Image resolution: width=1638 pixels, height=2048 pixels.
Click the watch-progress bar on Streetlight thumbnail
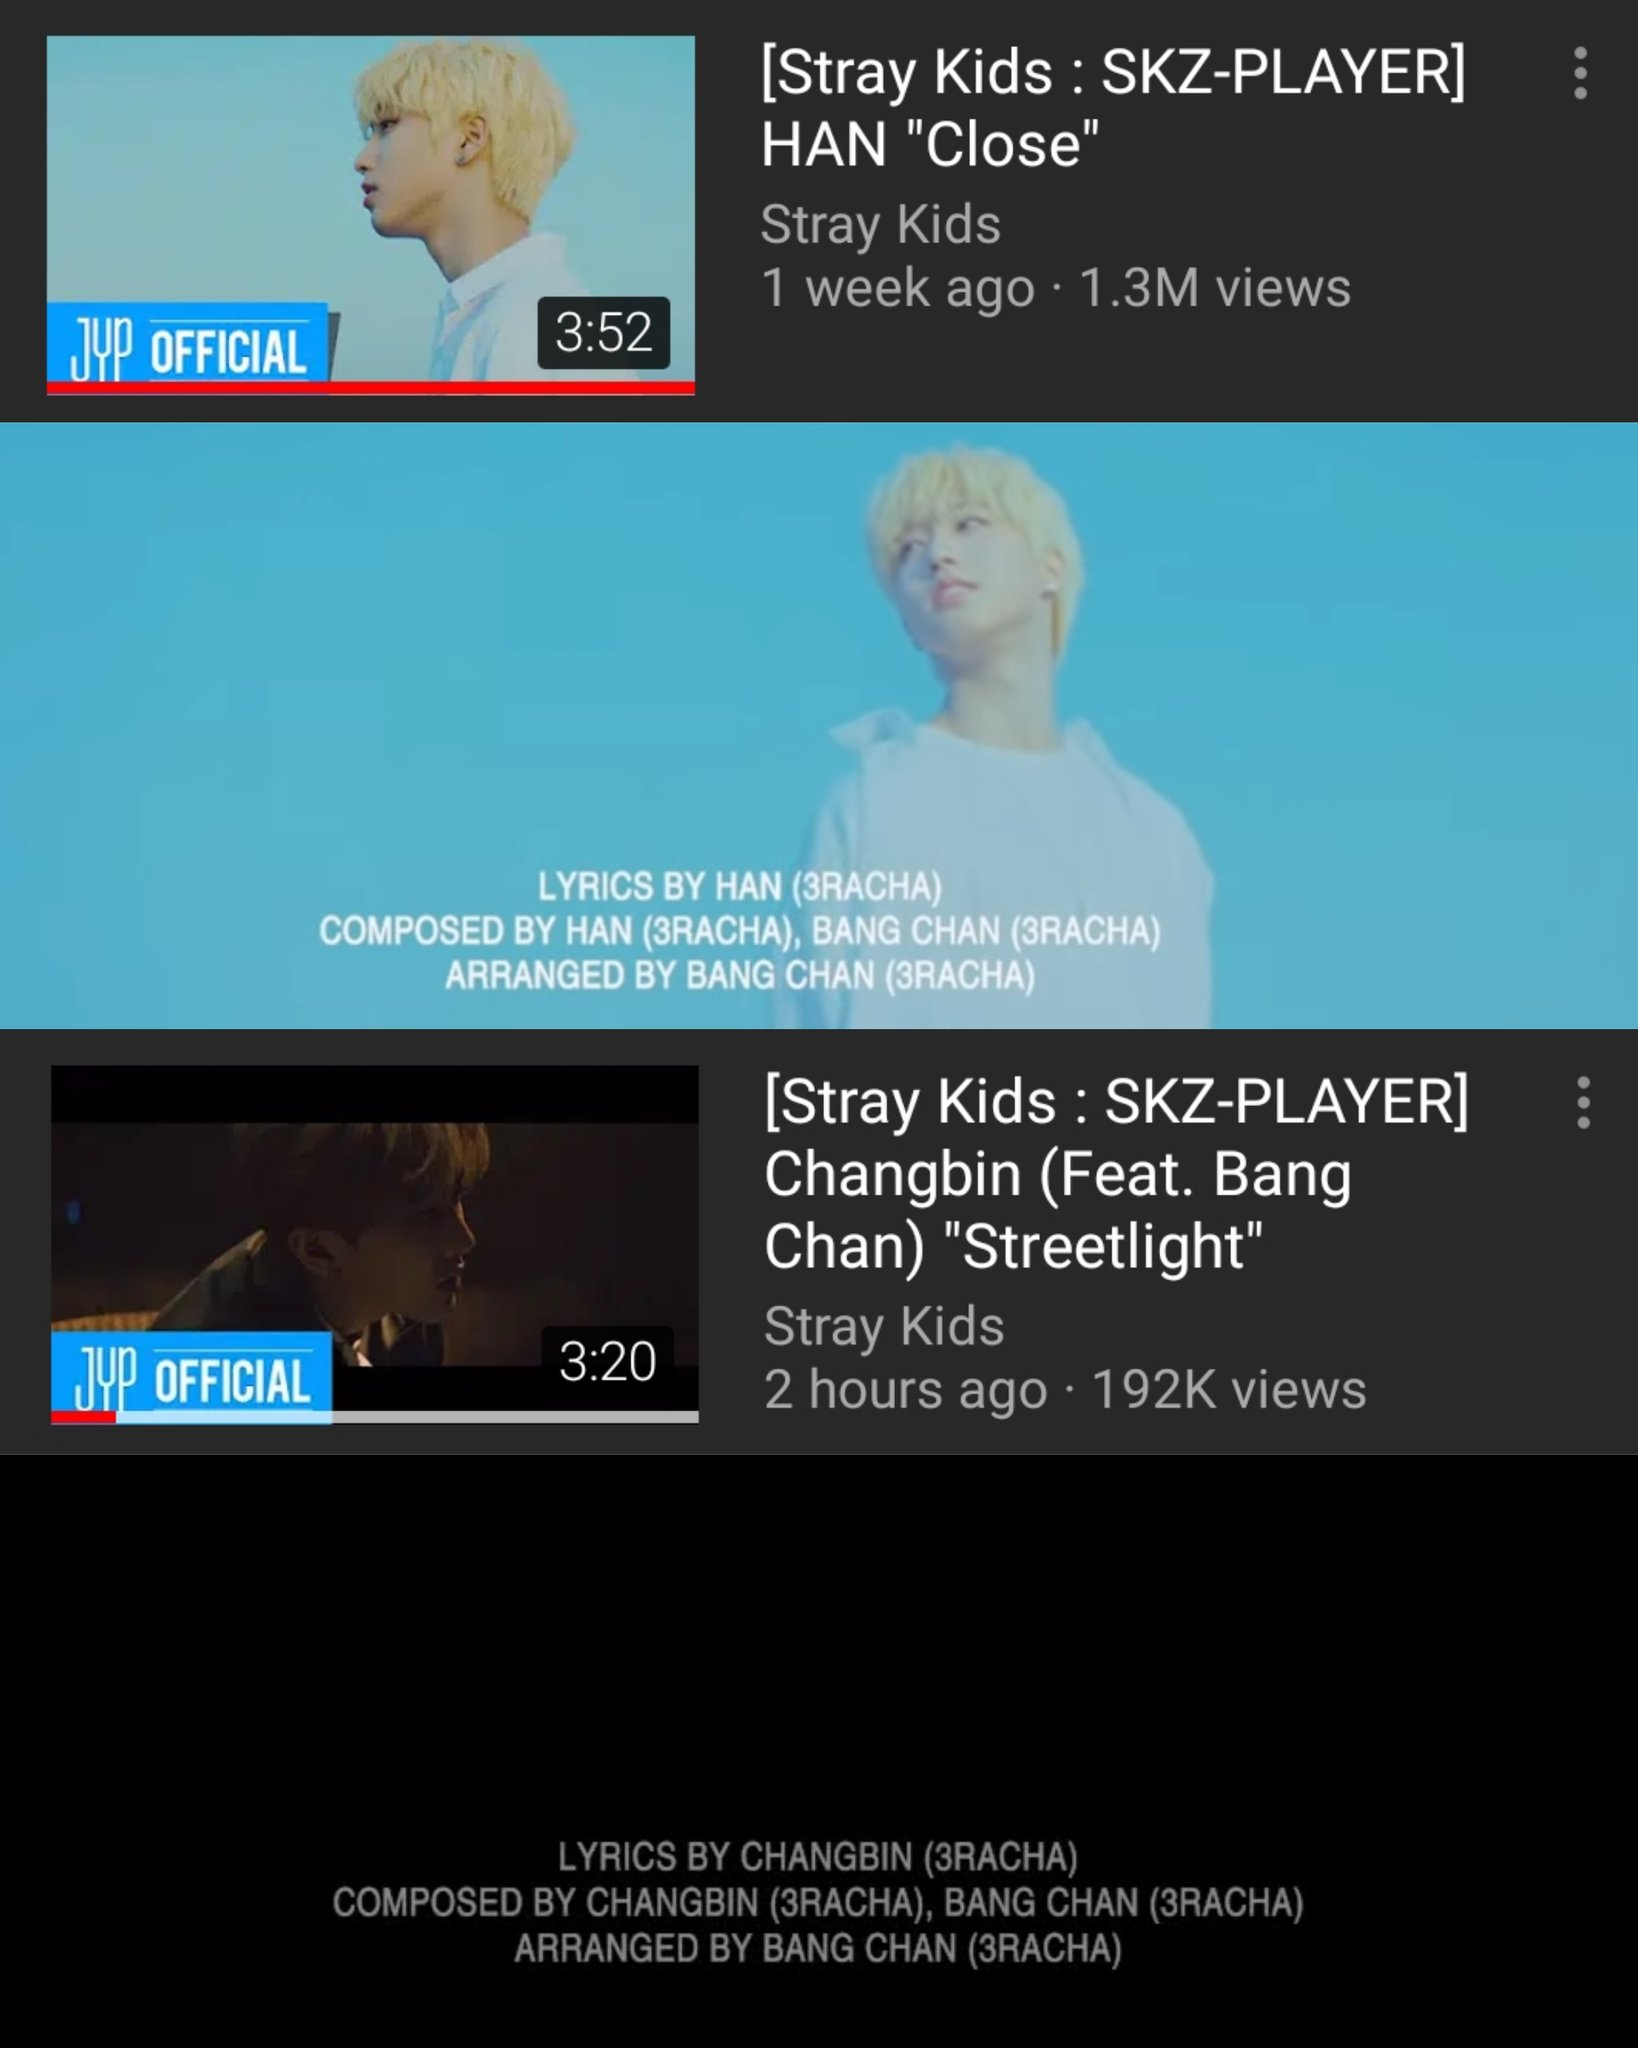(x=375, y=1416)
